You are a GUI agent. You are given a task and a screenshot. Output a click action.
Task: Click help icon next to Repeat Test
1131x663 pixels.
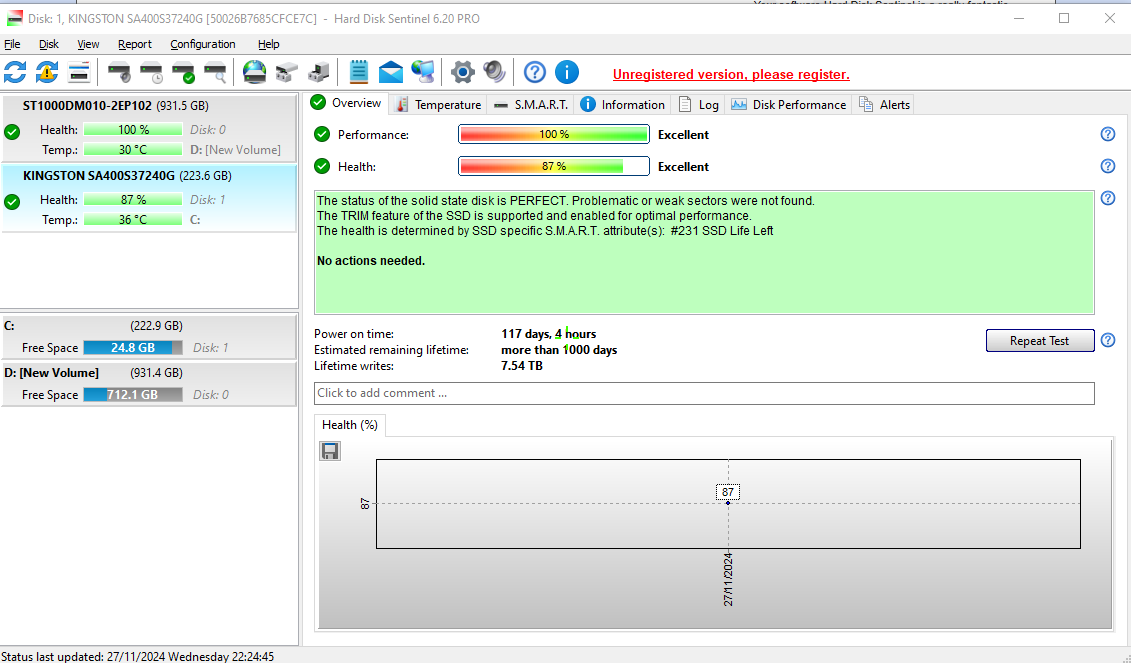pos(1108,341)
